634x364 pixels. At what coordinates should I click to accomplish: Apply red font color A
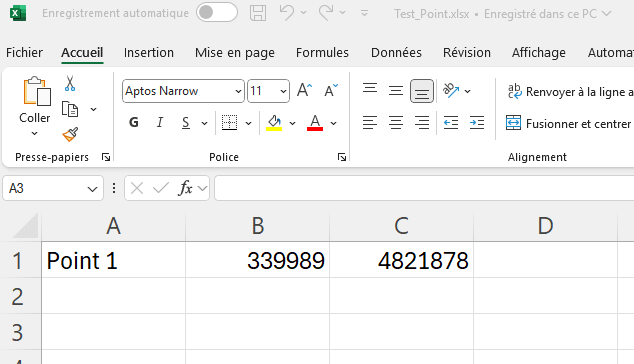[x=315, y=123]
